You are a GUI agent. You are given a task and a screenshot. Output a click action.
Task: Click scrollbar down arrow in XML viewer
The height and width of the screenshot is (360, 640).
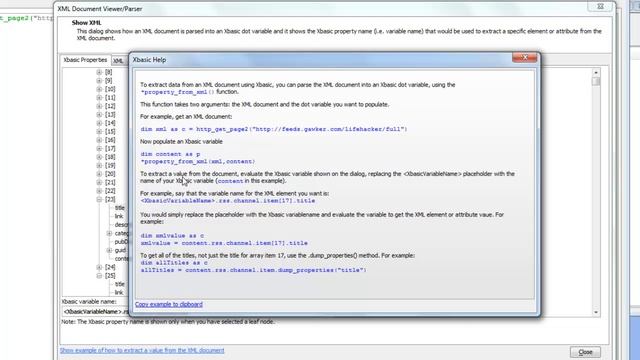[596, 312]
